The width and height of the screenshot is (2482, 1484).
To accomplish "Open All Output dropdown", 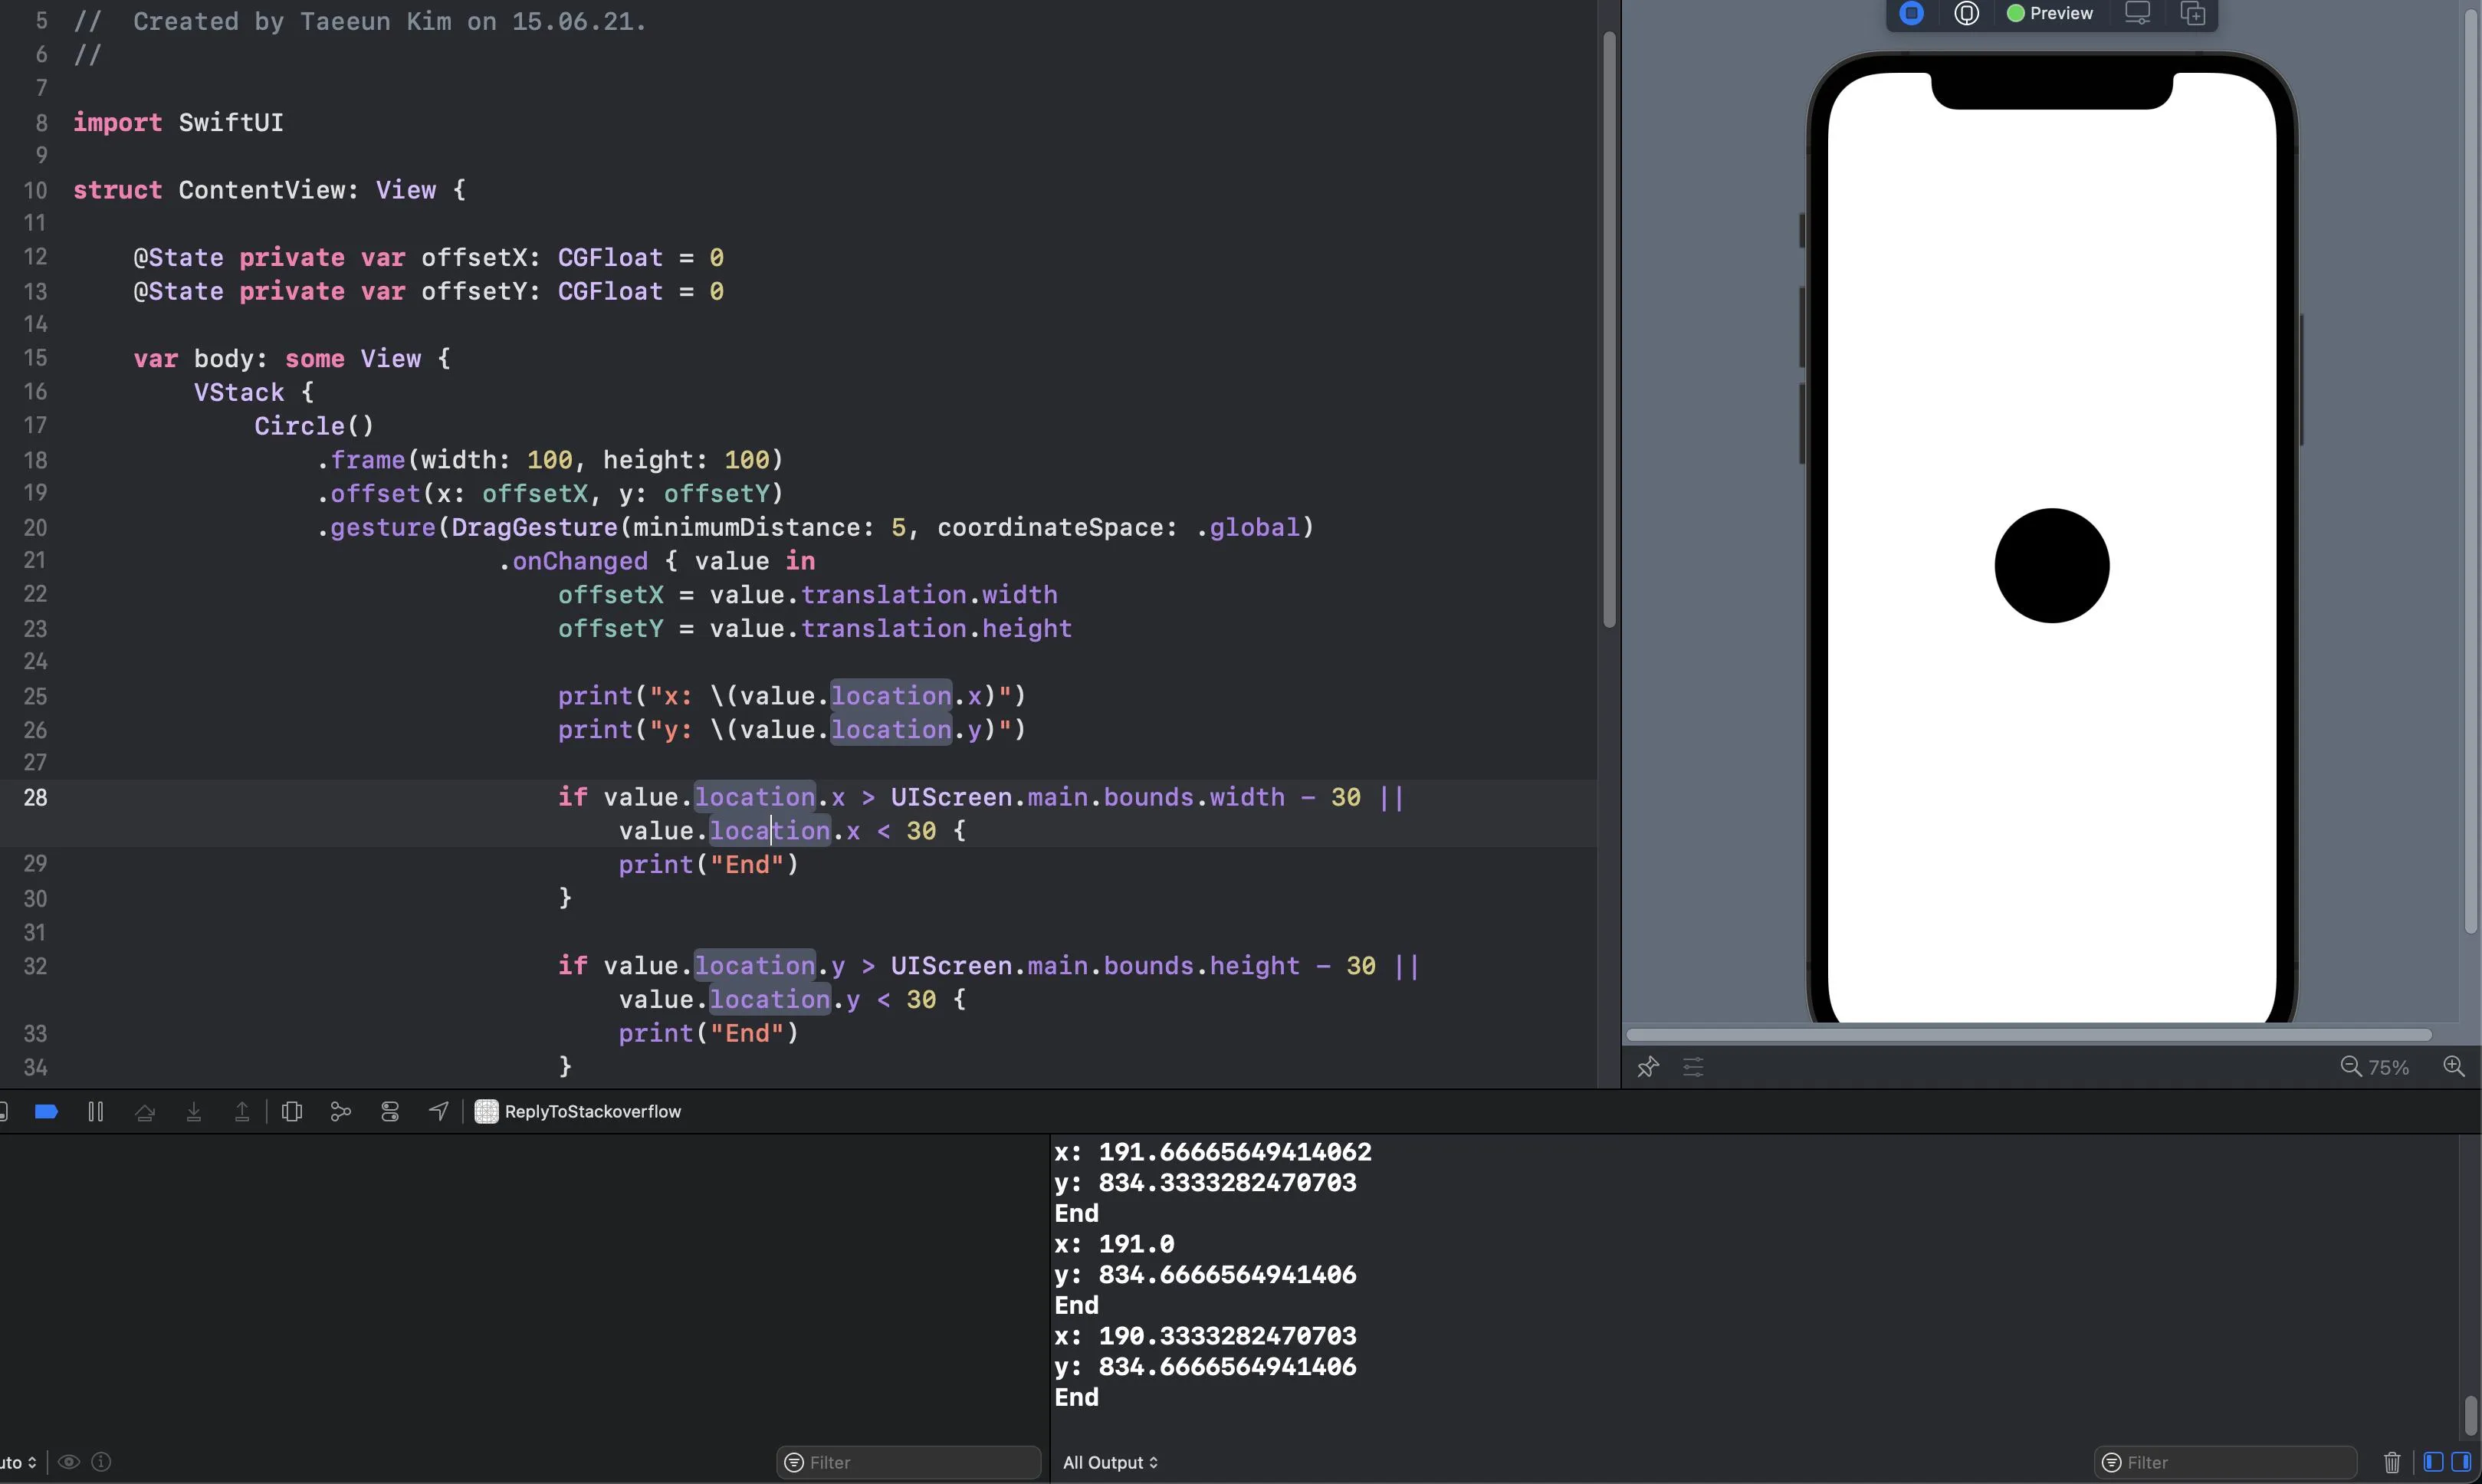I will click(x=1110, y=1462).
